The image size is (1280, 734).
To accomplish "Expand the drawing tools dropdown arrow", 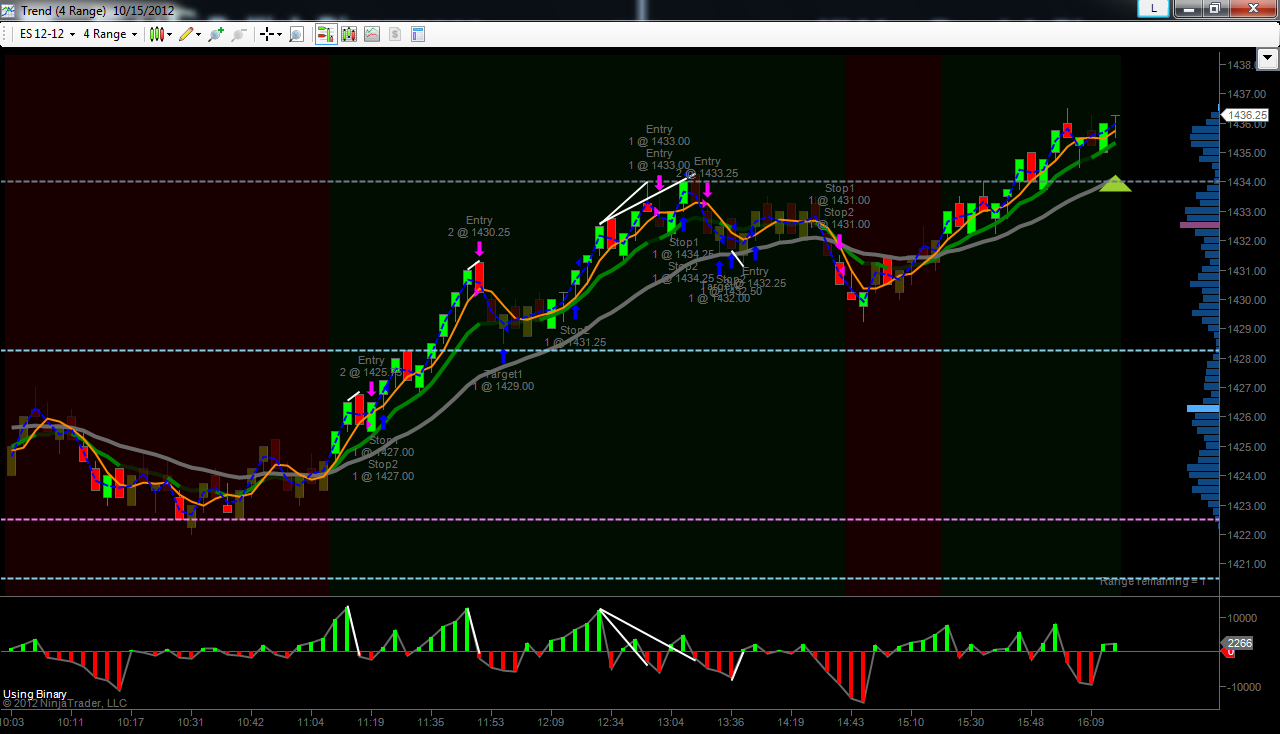I will (x=198, y=34).
